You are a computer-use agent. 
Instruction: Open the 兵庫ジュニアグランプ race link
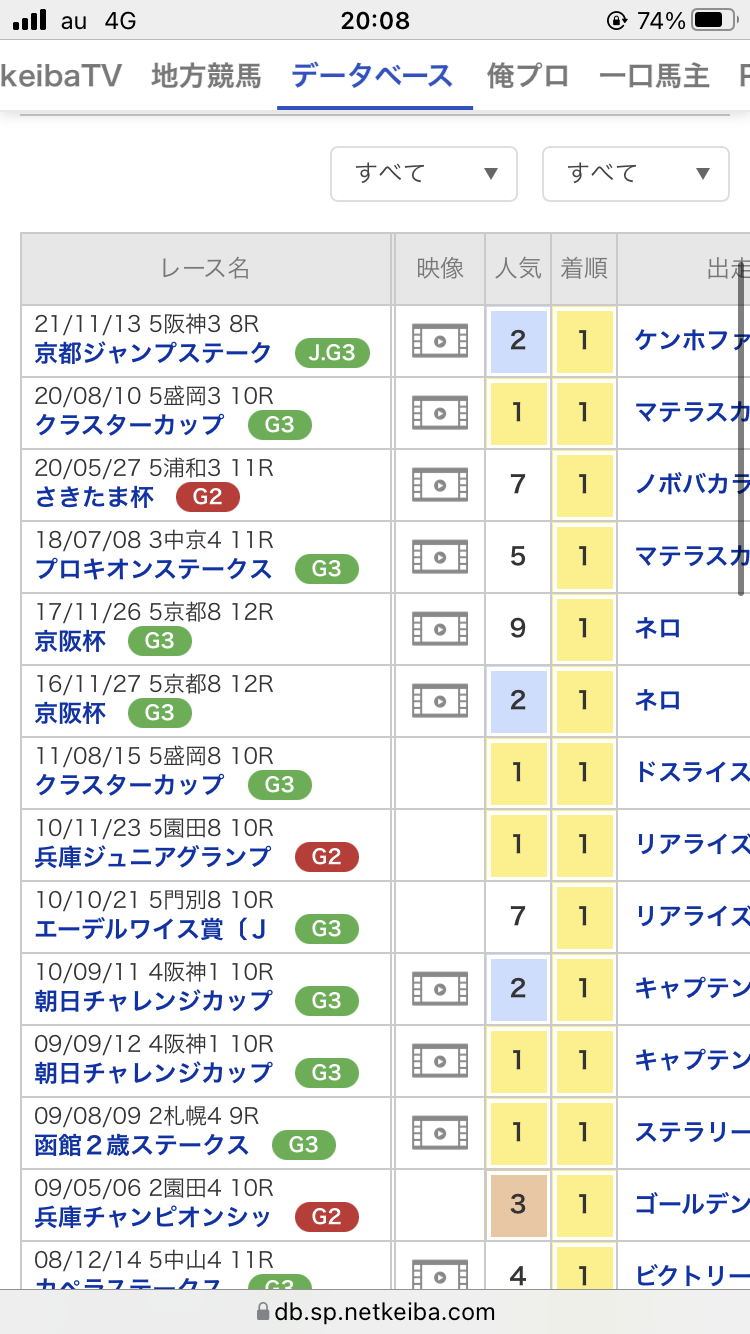(153, 857)
